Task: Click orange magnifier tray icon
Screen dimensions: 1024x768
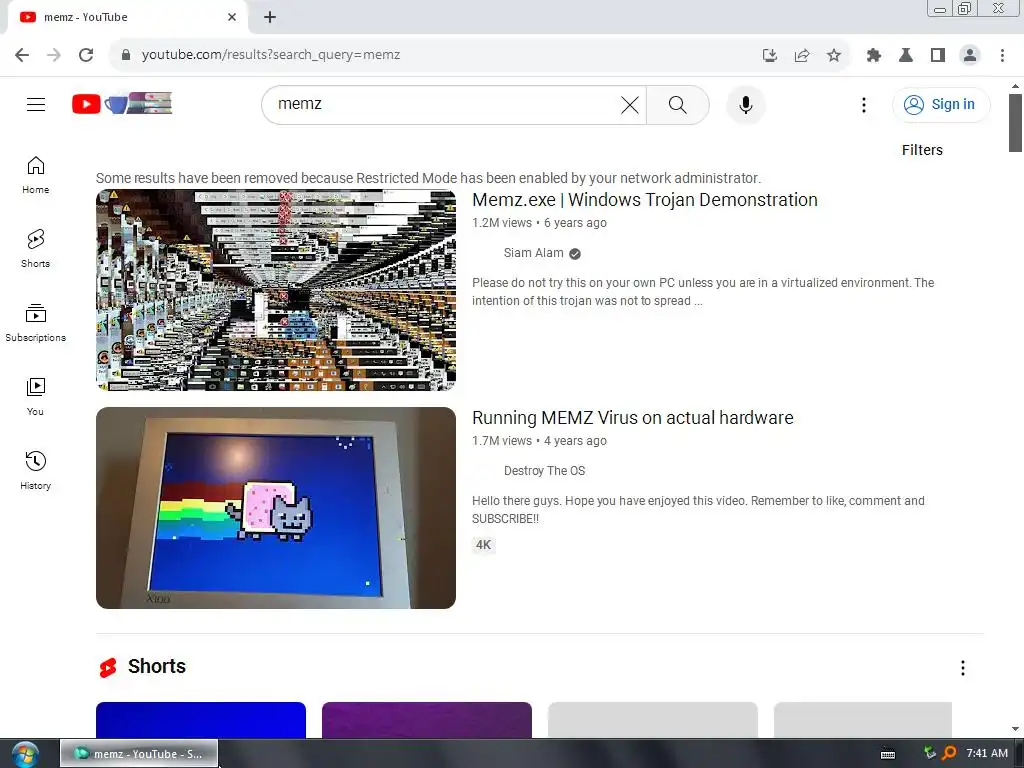Action: (949, 753)
